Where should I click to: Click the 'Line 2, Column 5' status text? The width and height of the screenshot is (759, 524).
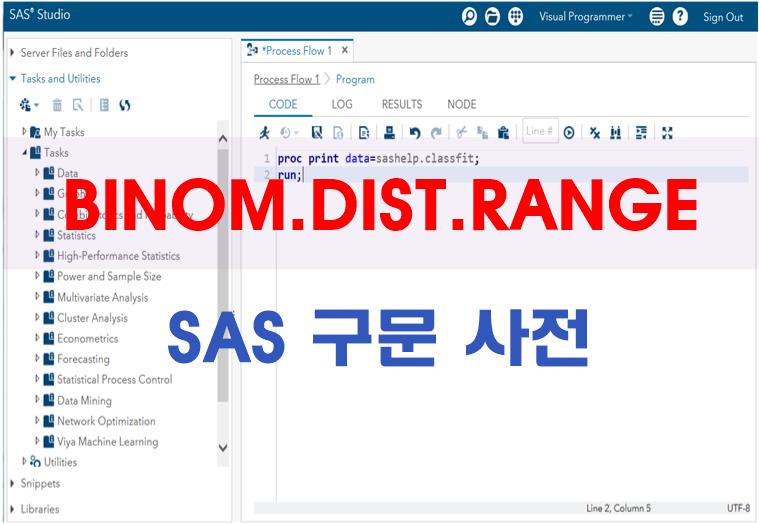(618, 508)
